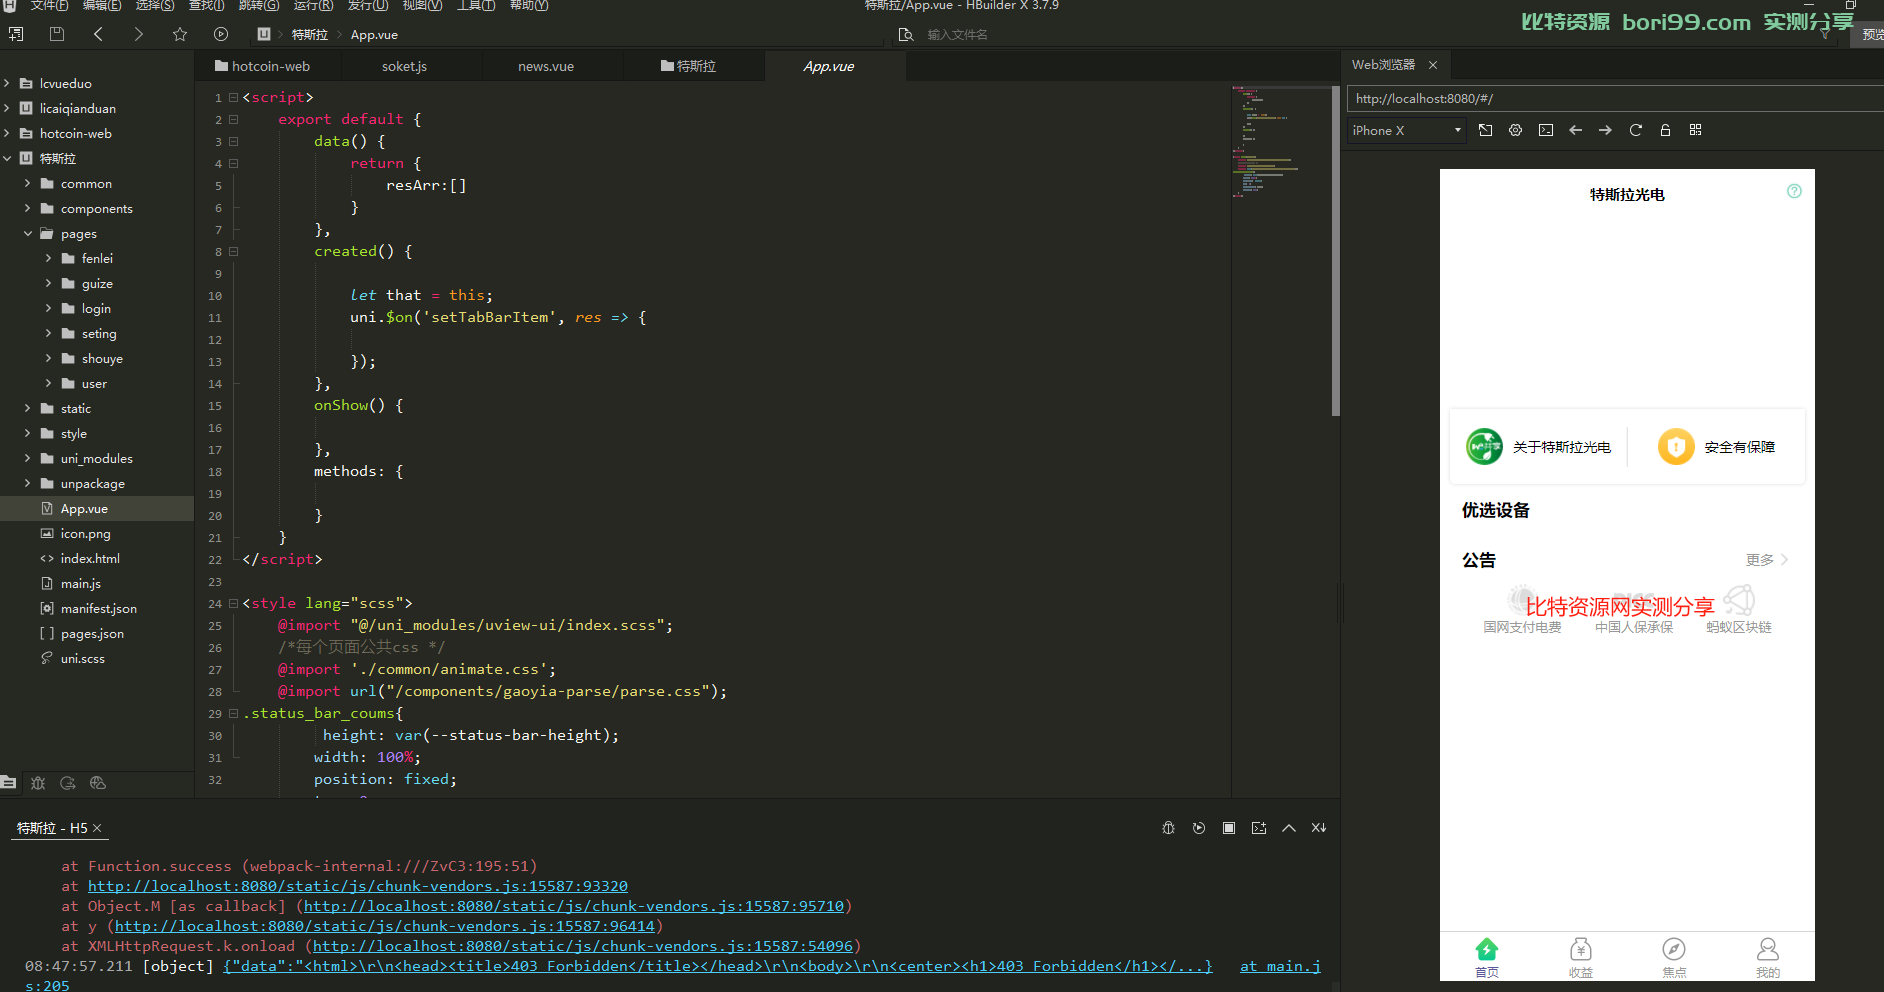Open browser devtools console icon

point(1546,130)
